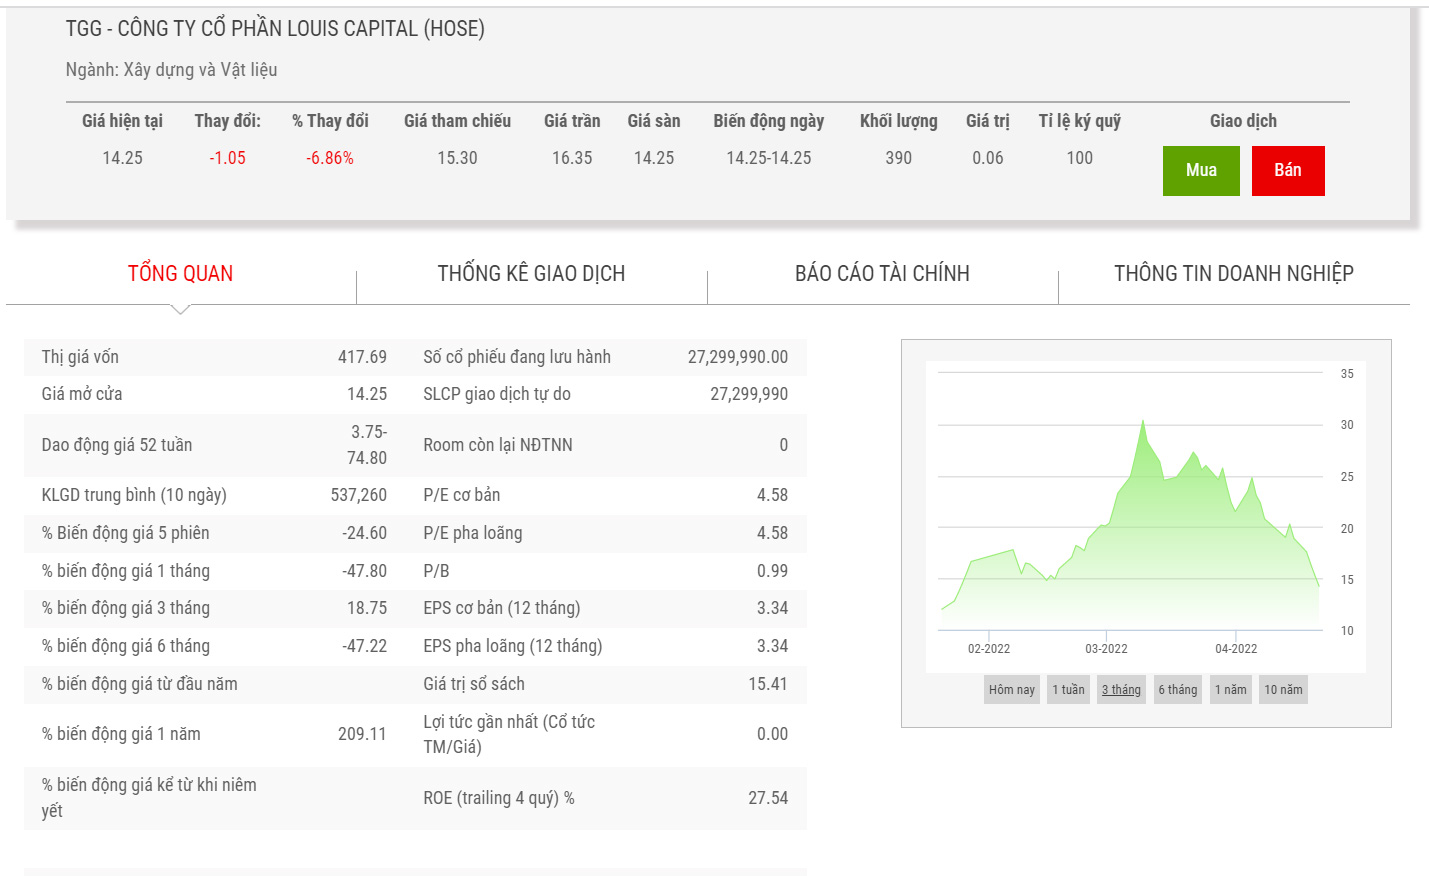Select Hôm nay chart range
The image size is (1429, 876).
(1011, 690)
